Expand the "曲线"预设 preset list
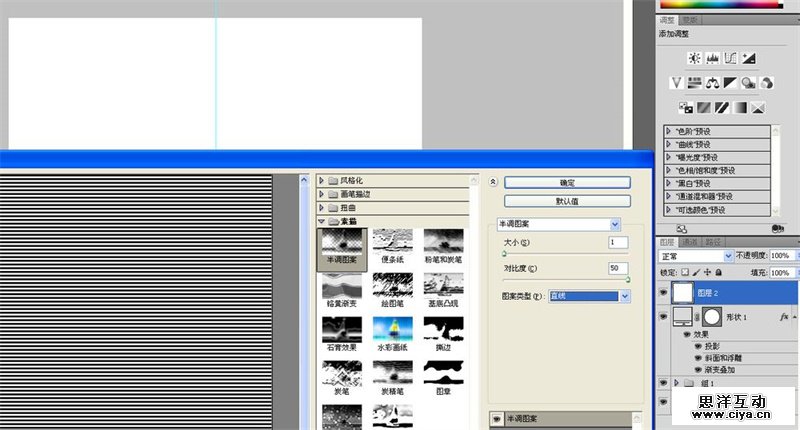This screenshot has width=800, height=430. tap(668, 143)
